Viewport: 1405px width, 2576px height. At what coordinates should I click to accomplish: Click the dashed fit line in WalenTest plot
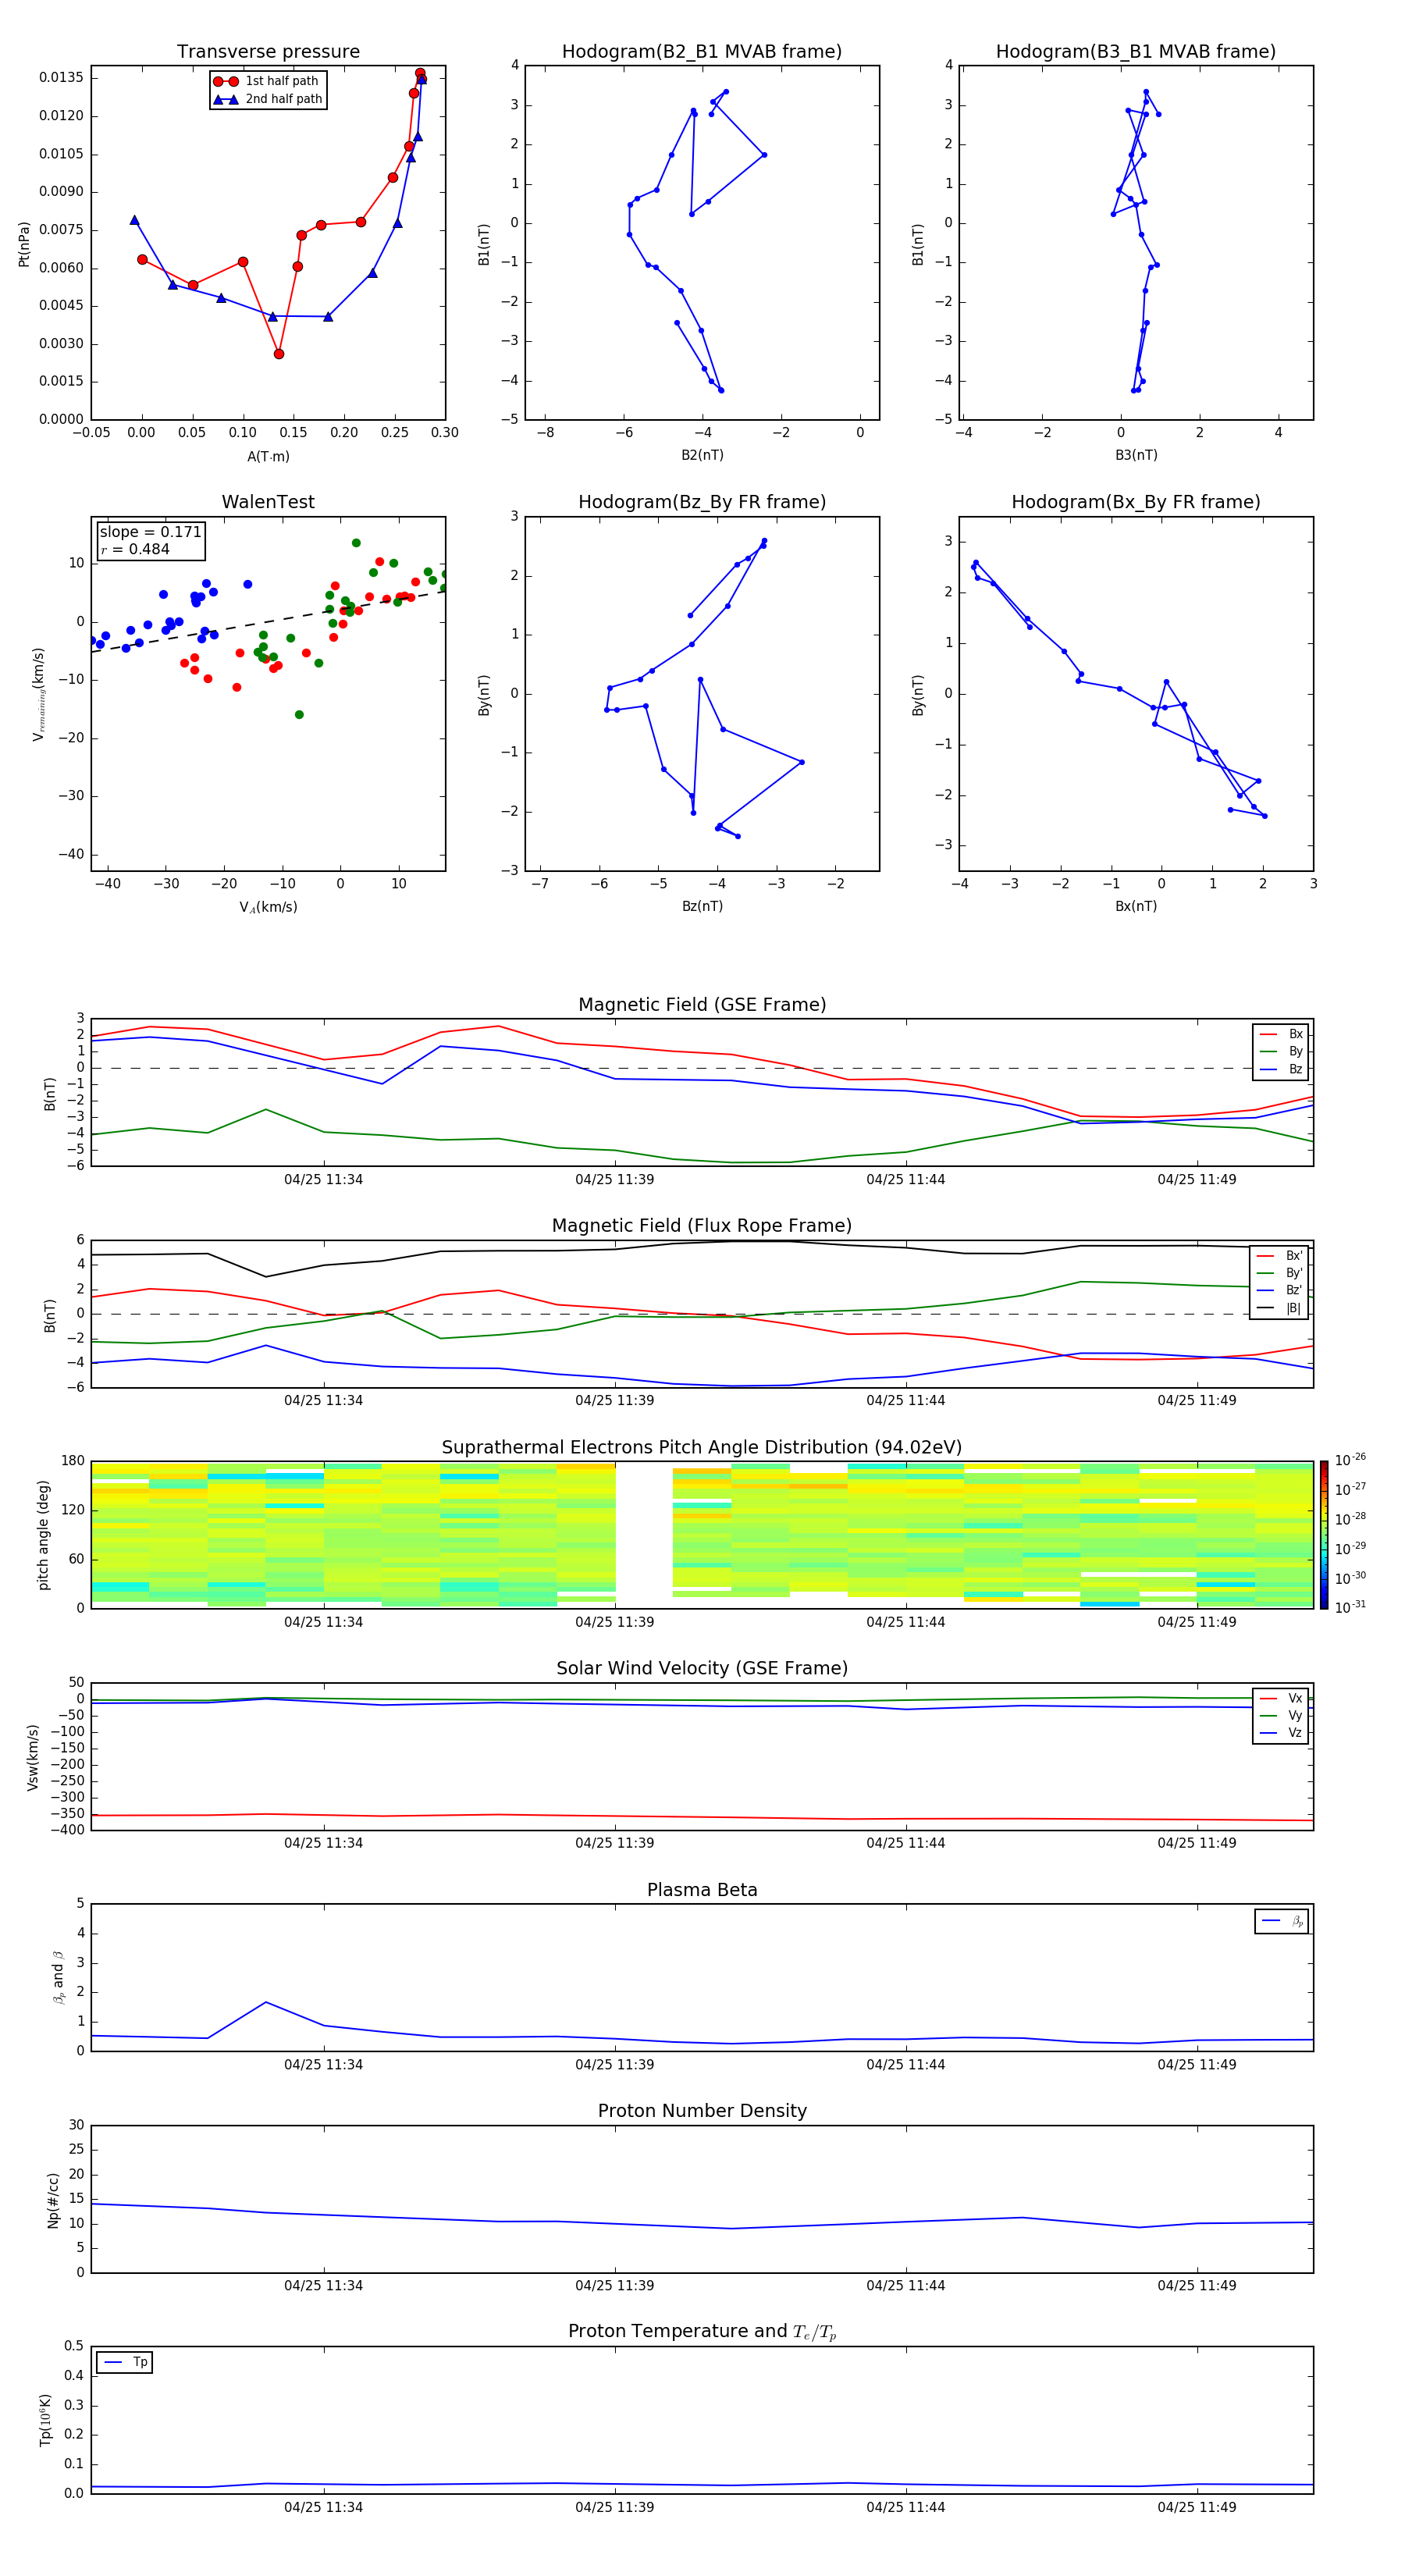pos(268,622)
